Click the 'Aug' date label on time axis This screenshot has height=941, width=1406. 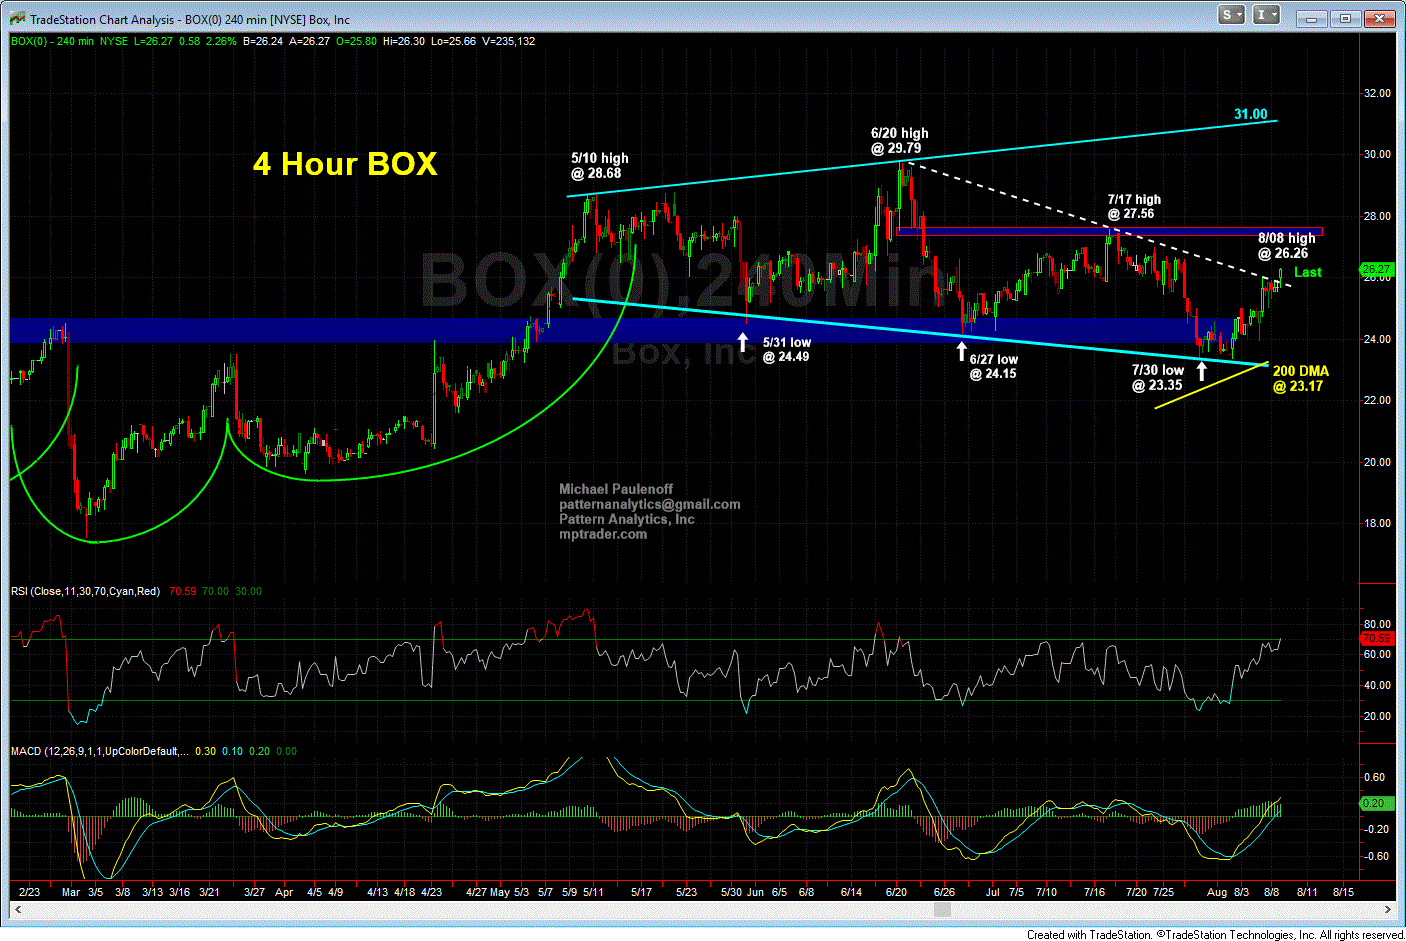coord(1216,891)
